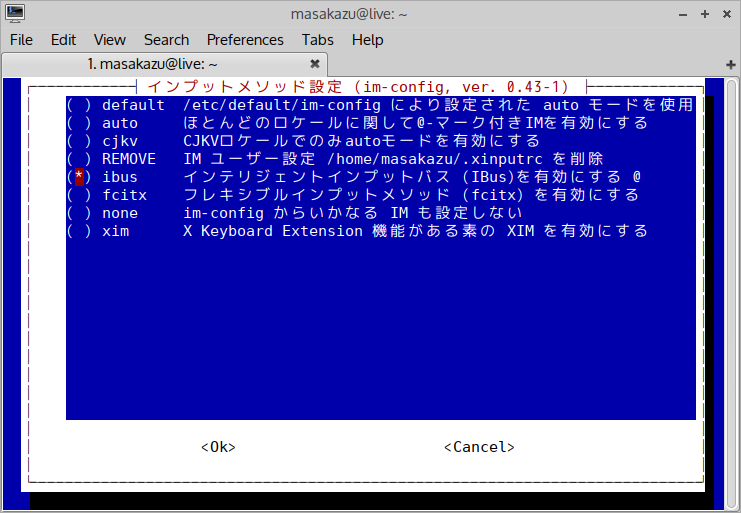Open the File menu
The width and height of the screenshot is (741, 513).
(x=21, y=40)
